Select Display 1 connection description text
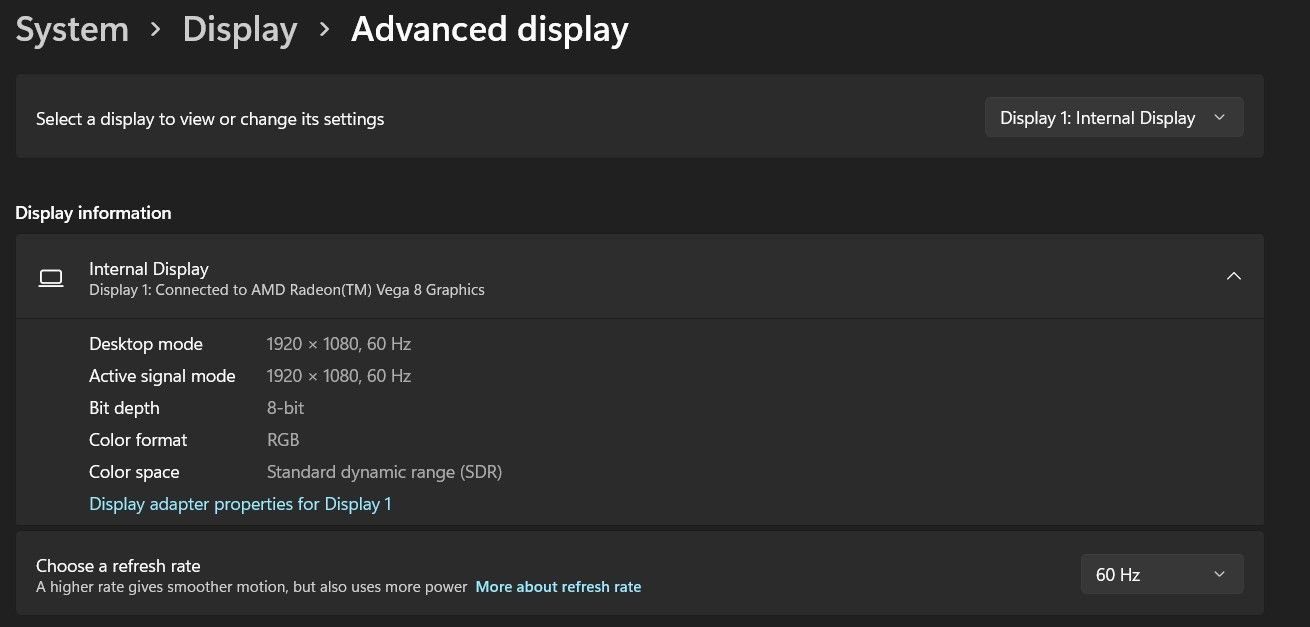Image resolution: width=1310 pixels, height=627 pixels. pos(287,290)
